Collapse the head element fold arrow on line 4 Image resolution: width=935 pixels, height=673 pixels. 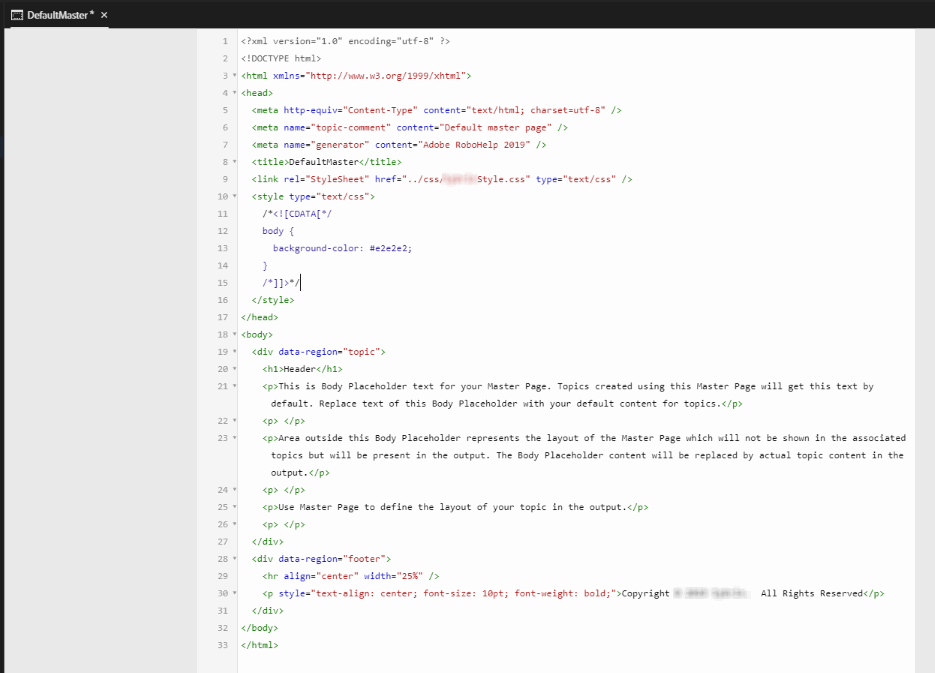point(234,93)
